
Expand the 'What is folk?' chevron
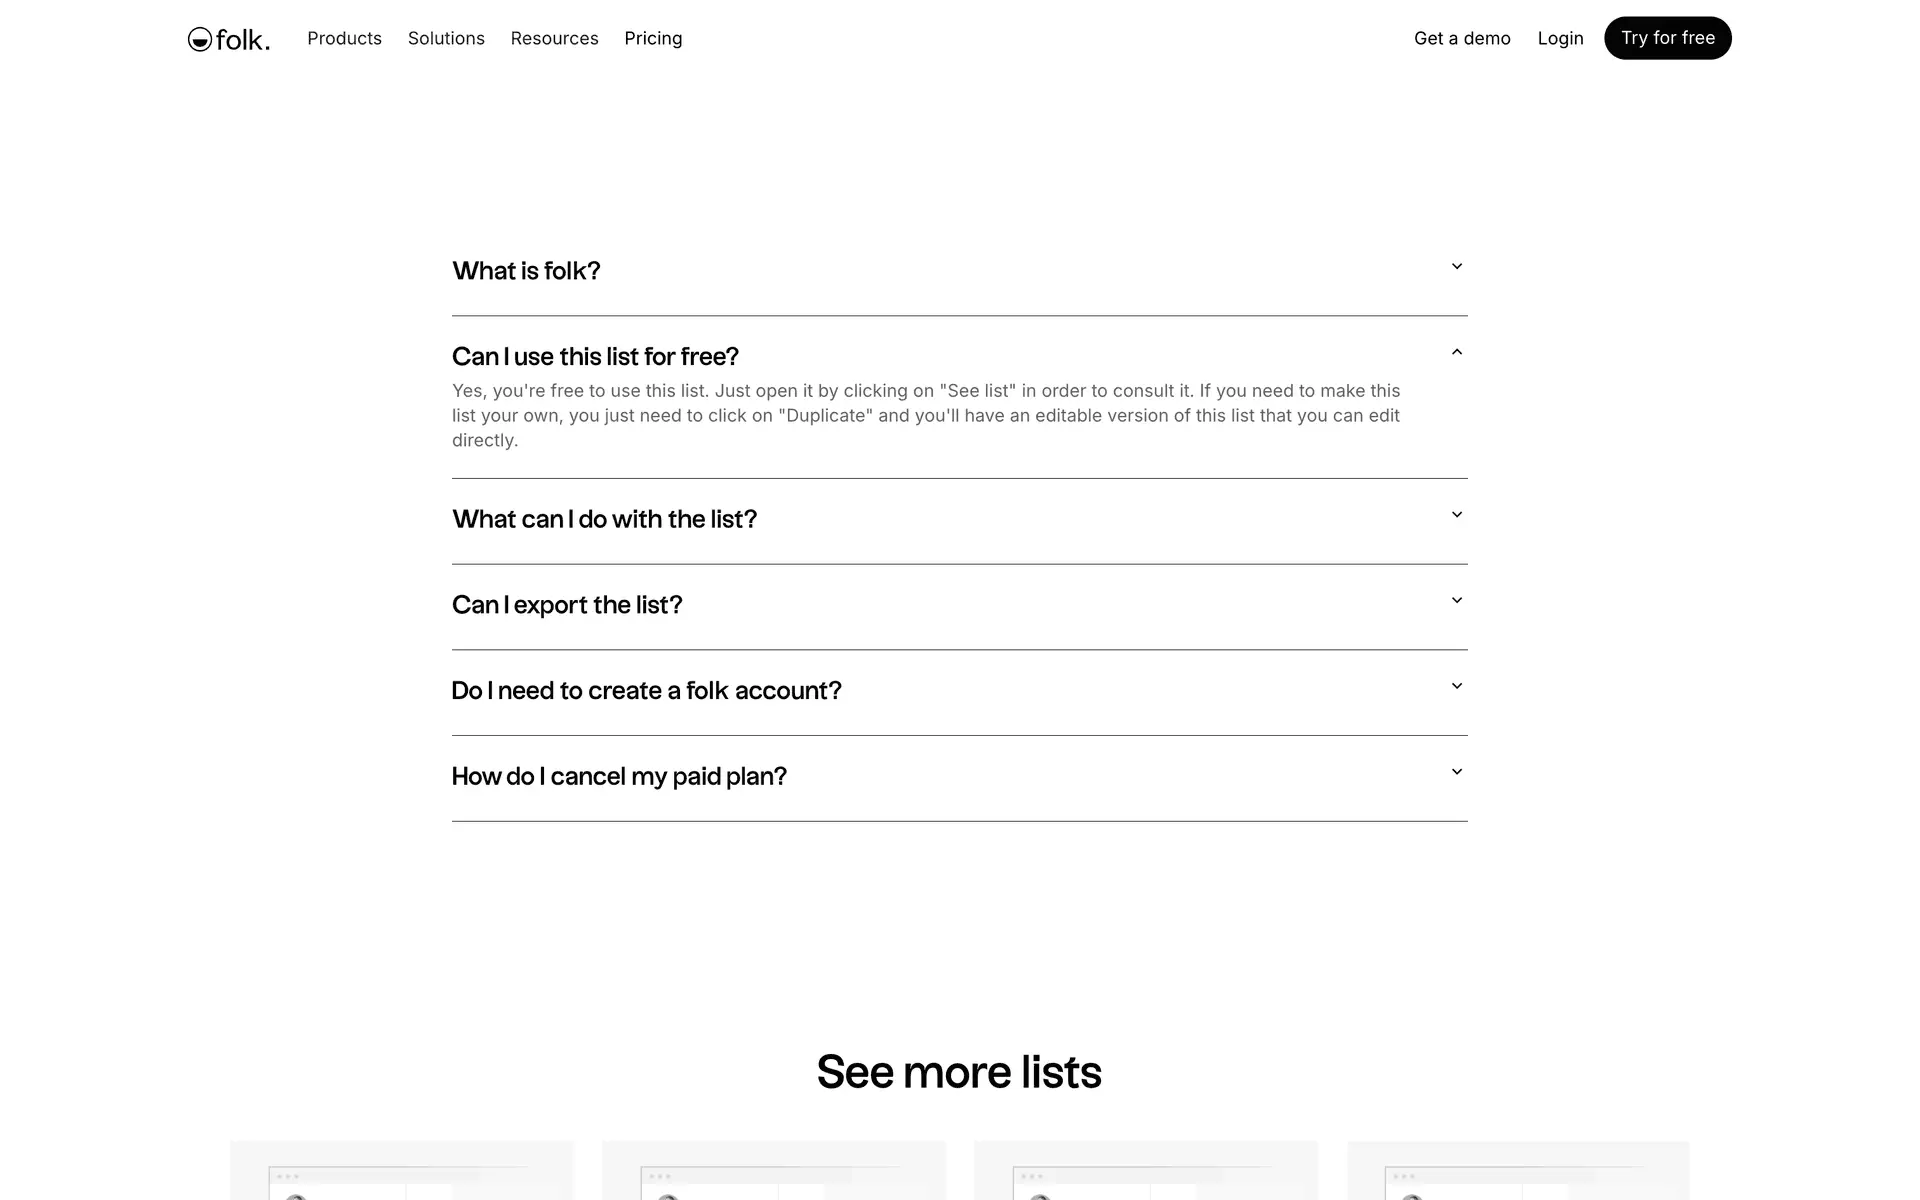[x=1457, y=267]
